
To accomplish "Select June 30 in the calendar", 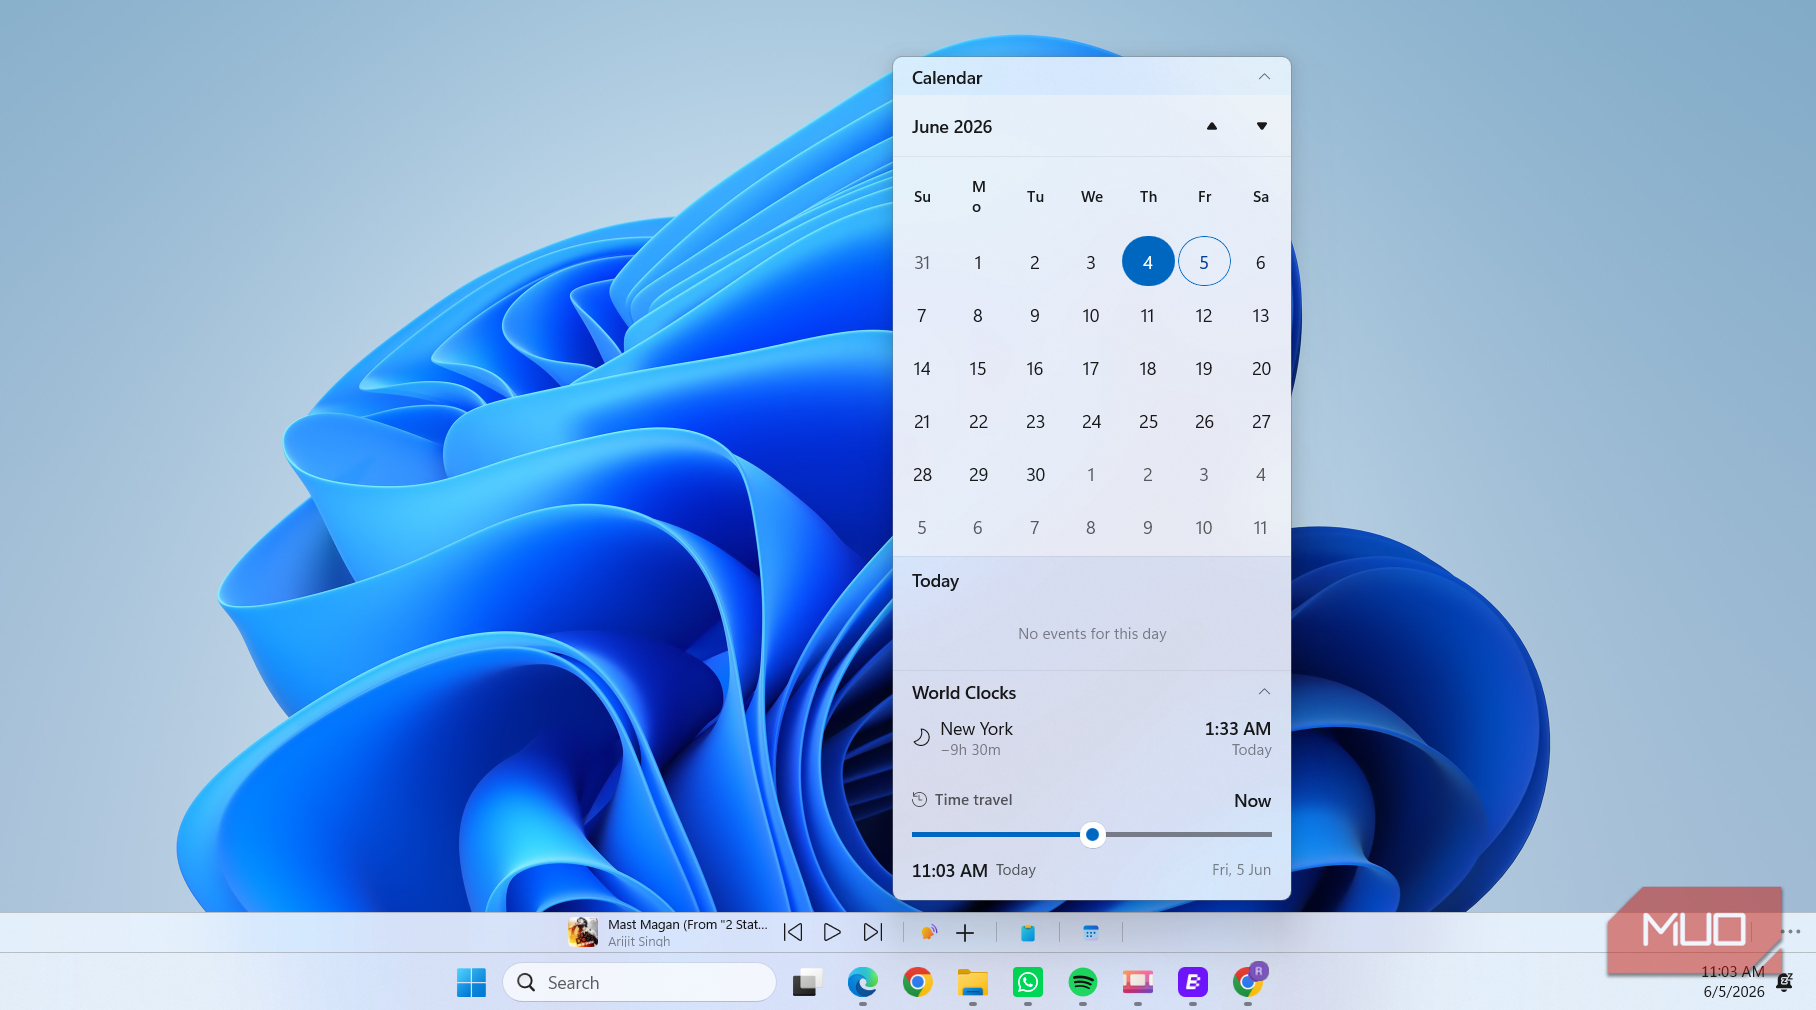I will click(x=1035, y=475).
